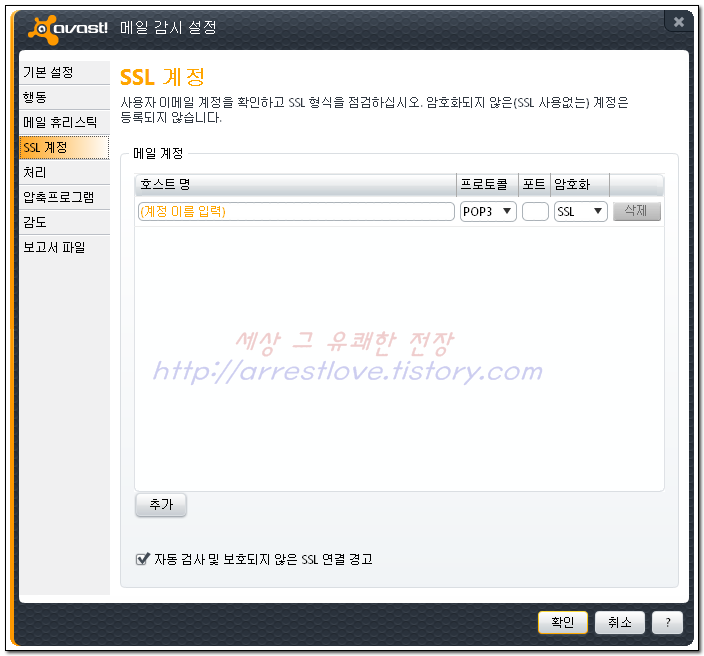Click the 계정 이름 입력 host name field
Screen dimensions: 704x656
pyautogui.click(x=296, y=211)
